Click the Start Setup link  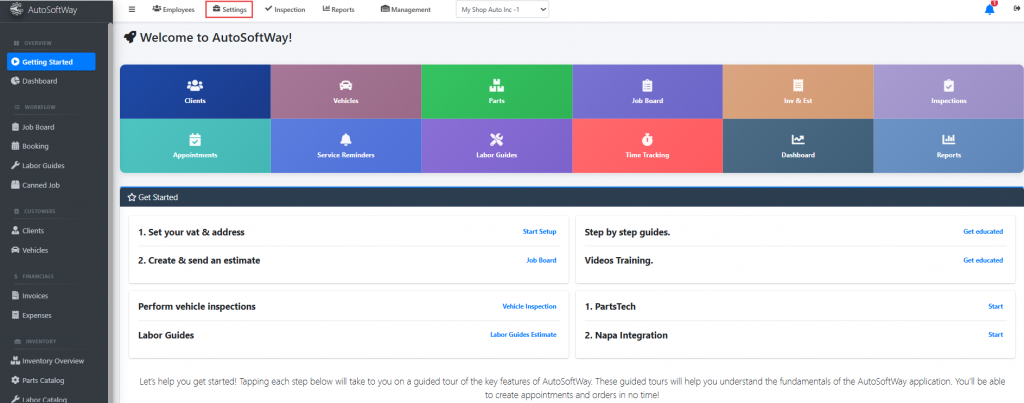[539, 232]
